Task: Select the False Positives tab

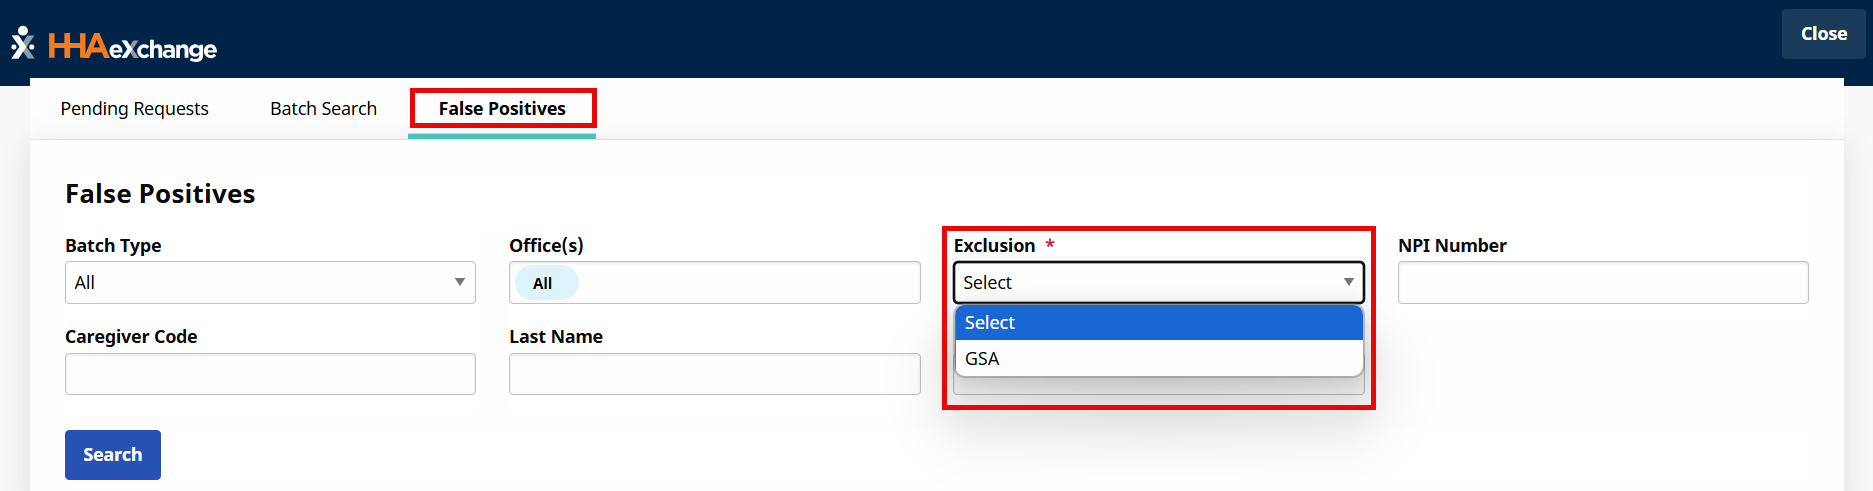Action: [x=502, y=108]
